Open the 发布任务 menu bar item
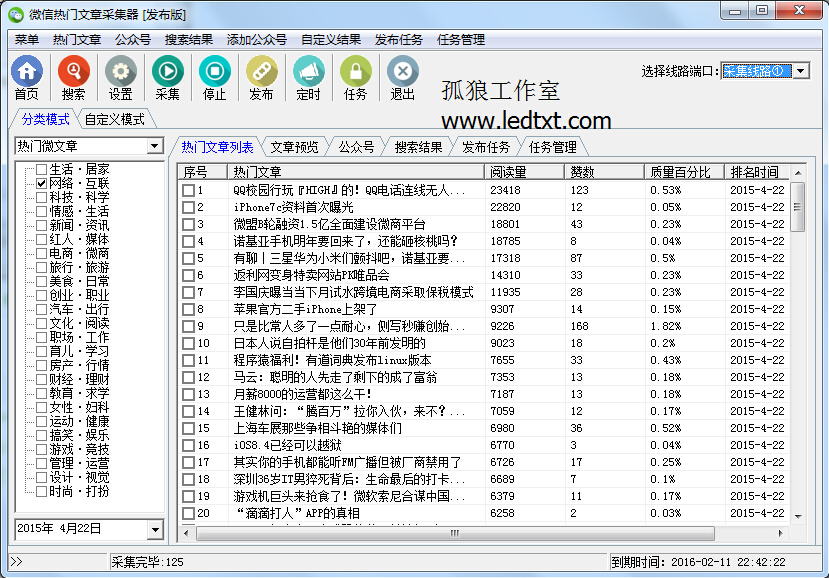This screenshot has width=829, height=578. (399, 40)
